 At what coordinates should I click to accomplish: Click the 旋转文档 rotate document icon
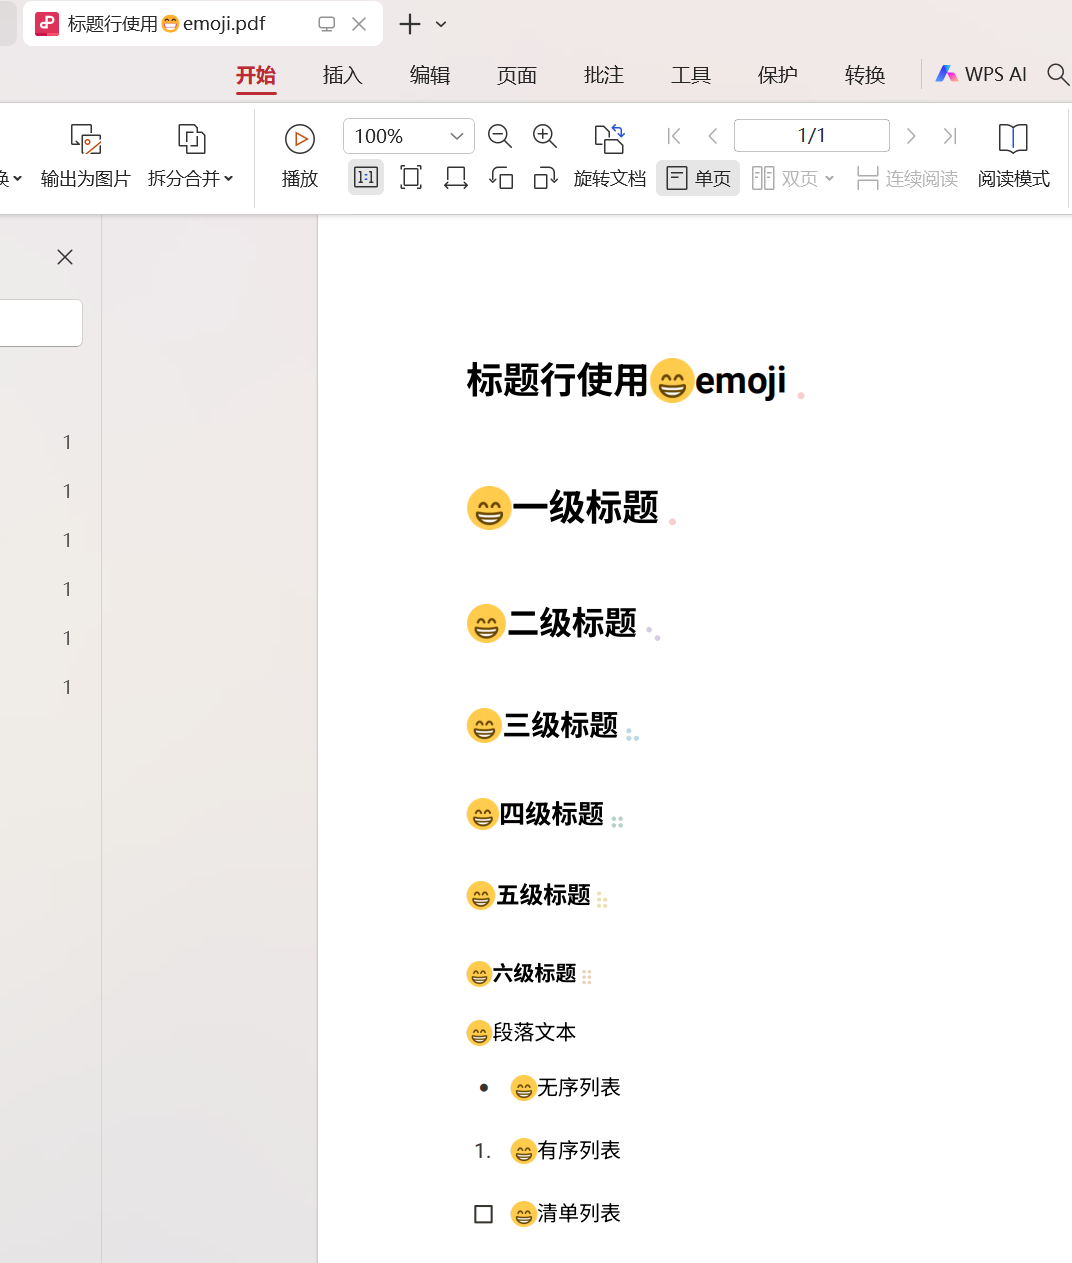[x=609, y=138]
